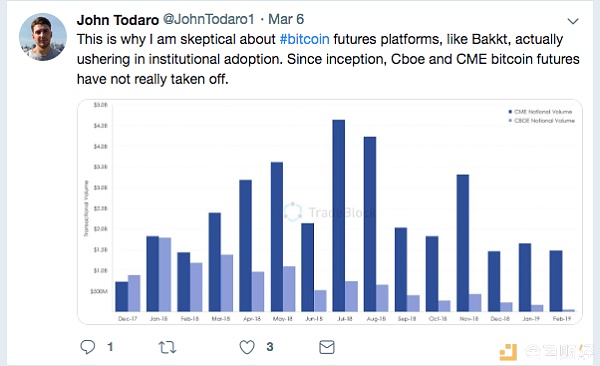Open the Mar 6 tweet timestamp
Image resolution: width=600 pixels, height=366 pixels.
tap(286, 19)
